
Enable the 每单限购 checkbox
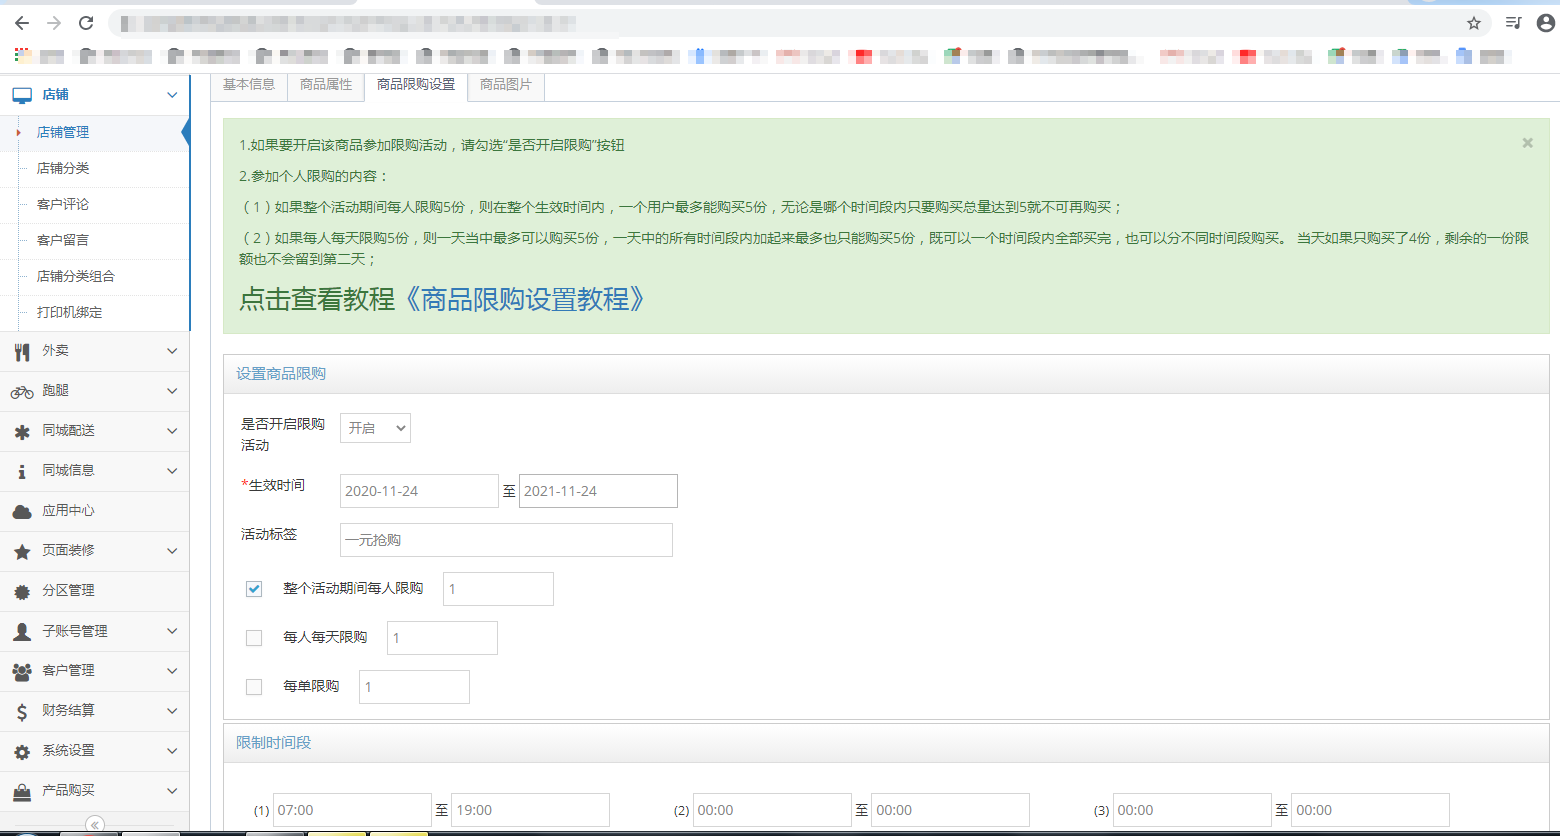point(254,686)
